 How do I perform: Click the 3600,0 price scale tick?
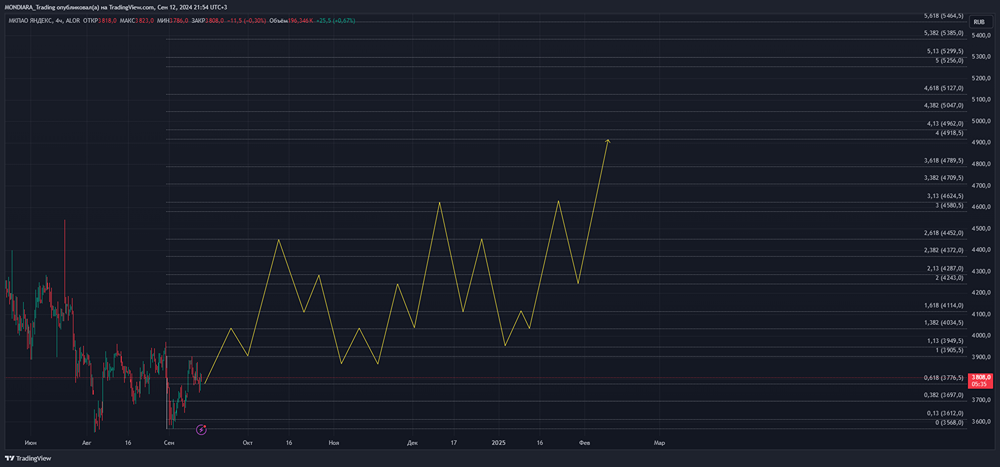coord(980,422)
